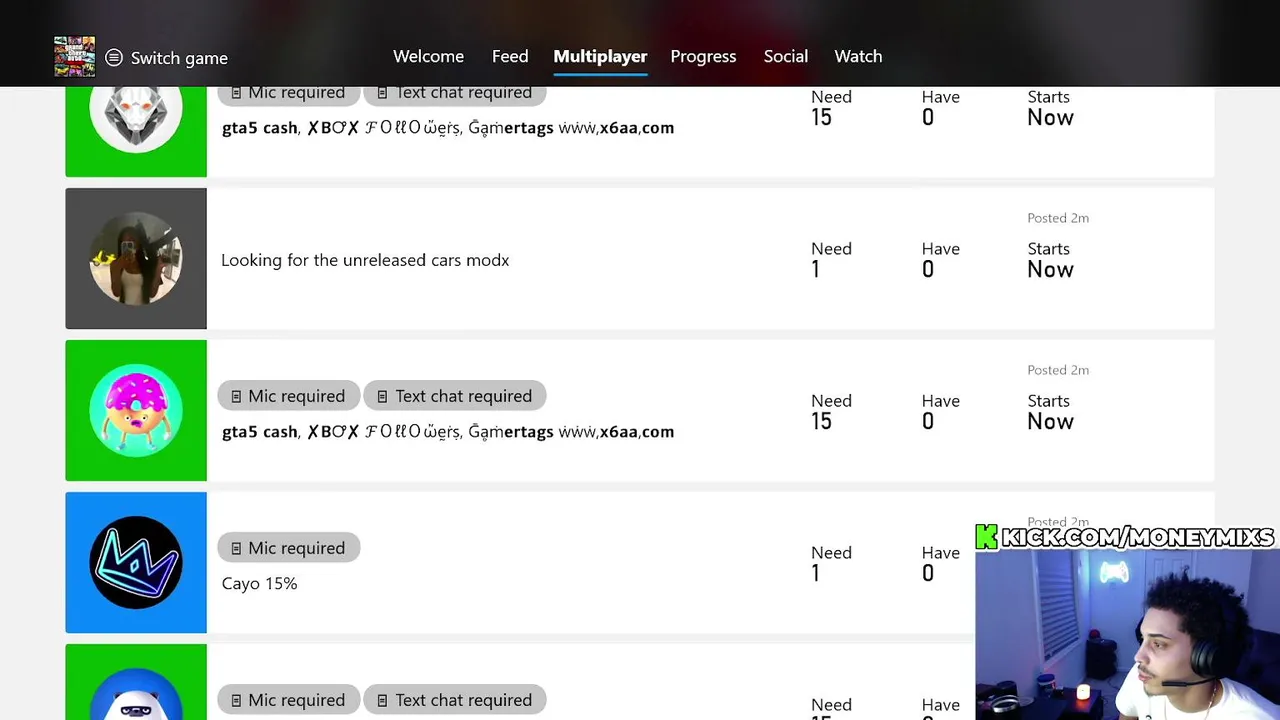Image resolution: width=1280 pixels, height=720 pixels.
Task: Click 'Have 0' on the Cayo 15% post
Action: click(940, 564)
